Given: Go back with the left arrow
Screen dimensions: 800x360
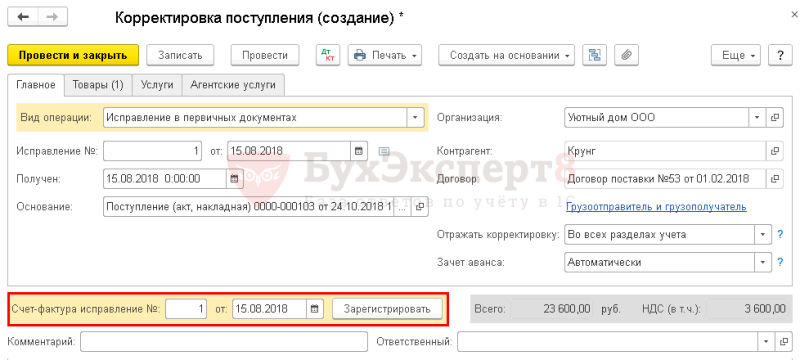Looking at the screenshot, I should pyautogui.click(x=23, y=17).
